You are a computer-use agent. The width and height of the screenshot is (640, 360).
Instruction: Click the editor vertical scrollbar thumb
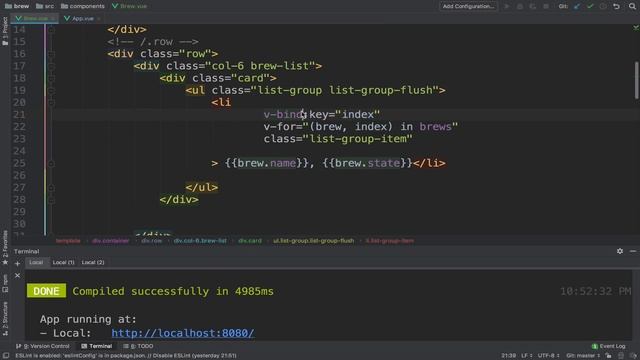coord(636,80)
